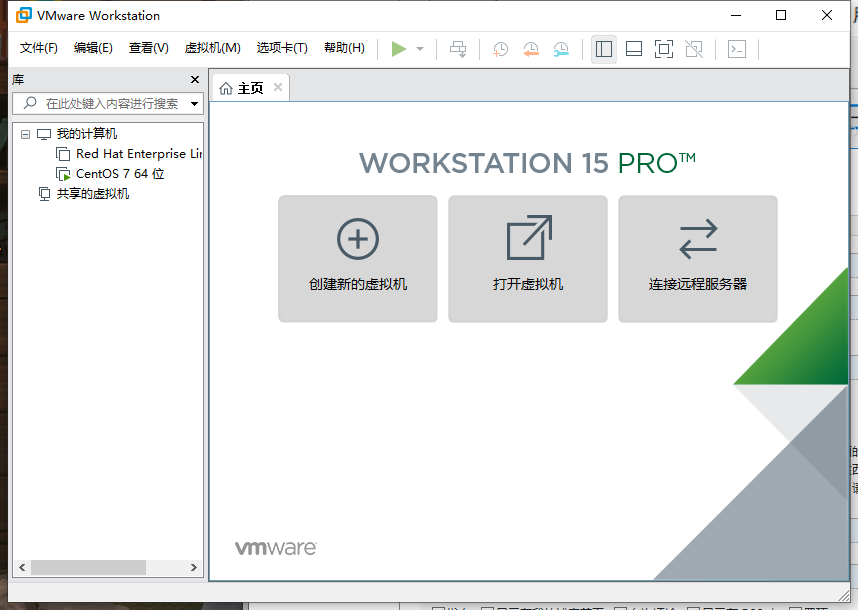Click the Send Ctrl+Alt+Del toolbar icon
This screenshot has height=610, width=858.
pos(458,49)
